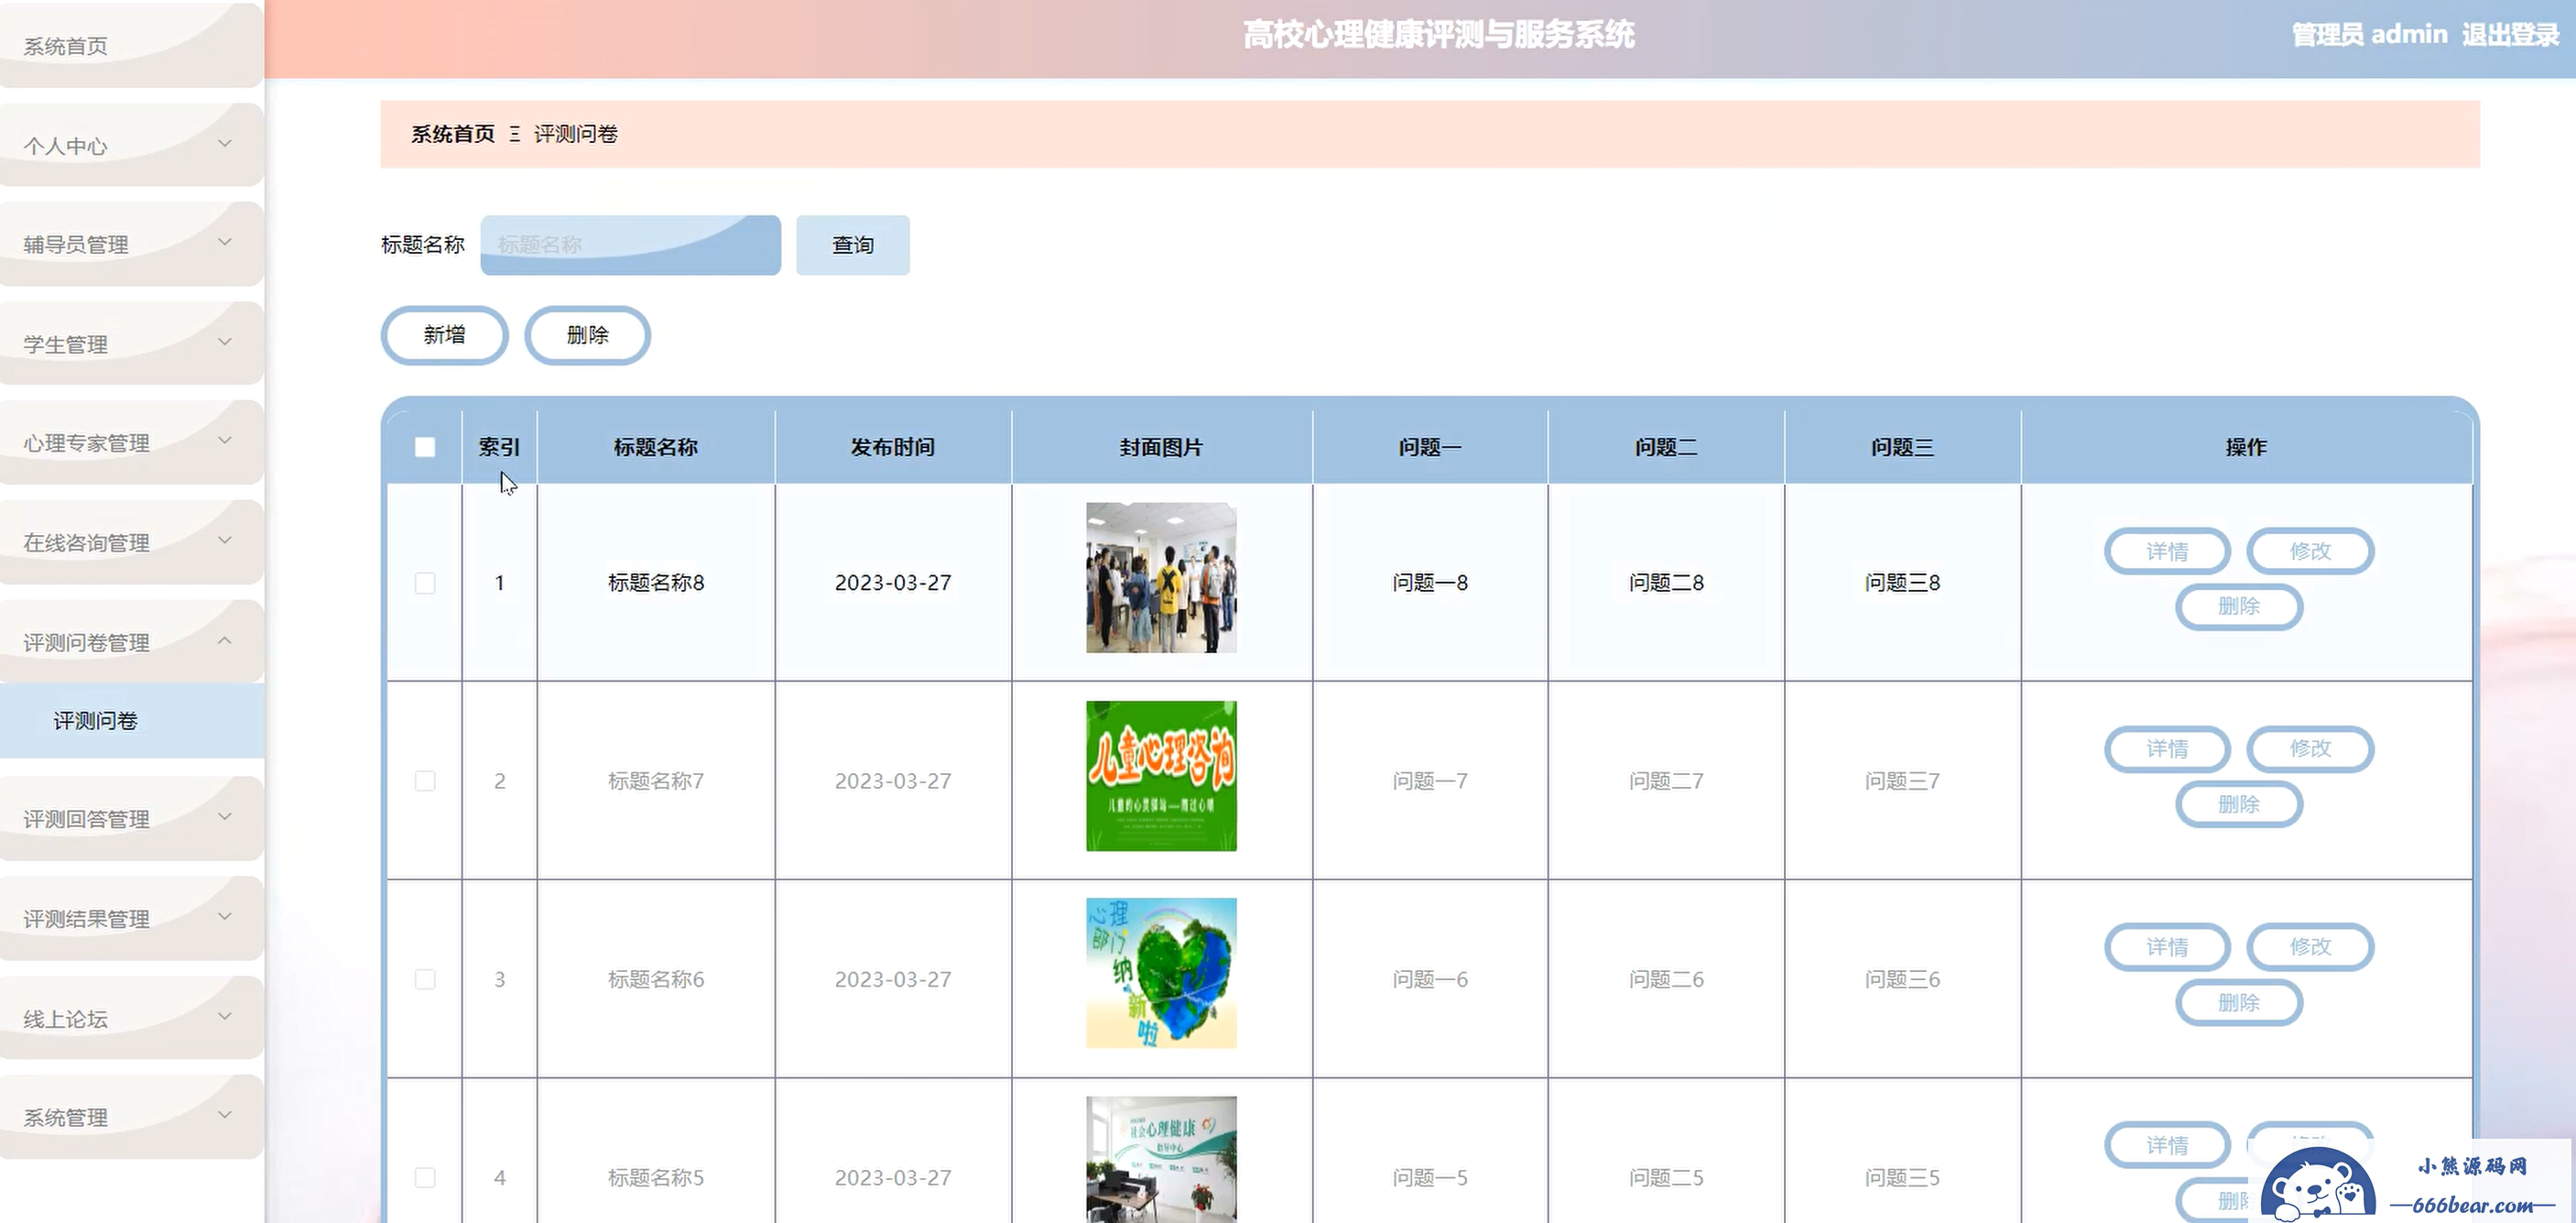The height and width of the screenshot is (1223, 2576).
Task: Click 修改 for 标题名称6 row
Action: point(2310,946)
